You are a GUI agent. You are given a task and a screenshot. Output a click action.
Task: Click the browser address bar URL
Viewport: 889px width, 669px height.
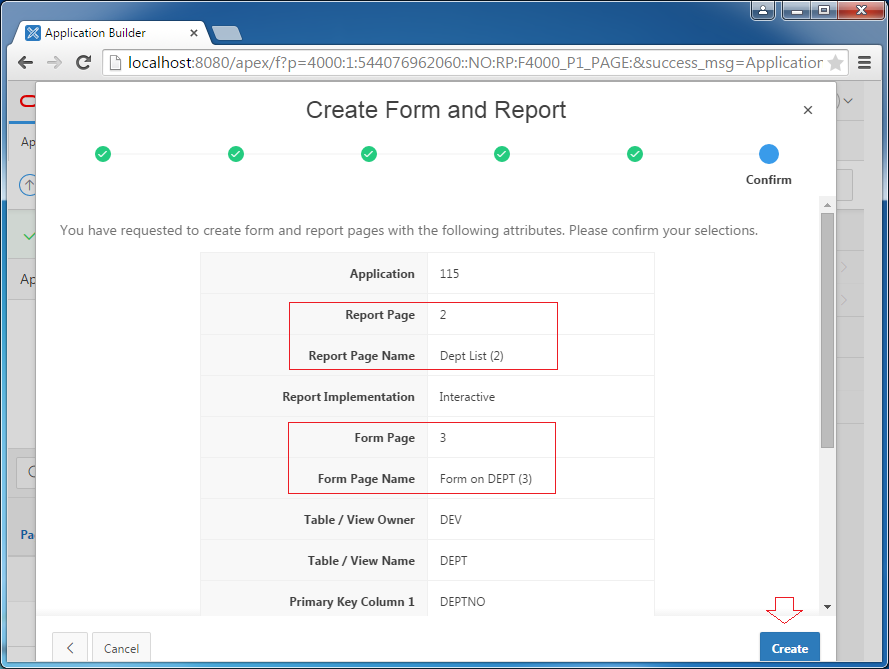(475, 62)
